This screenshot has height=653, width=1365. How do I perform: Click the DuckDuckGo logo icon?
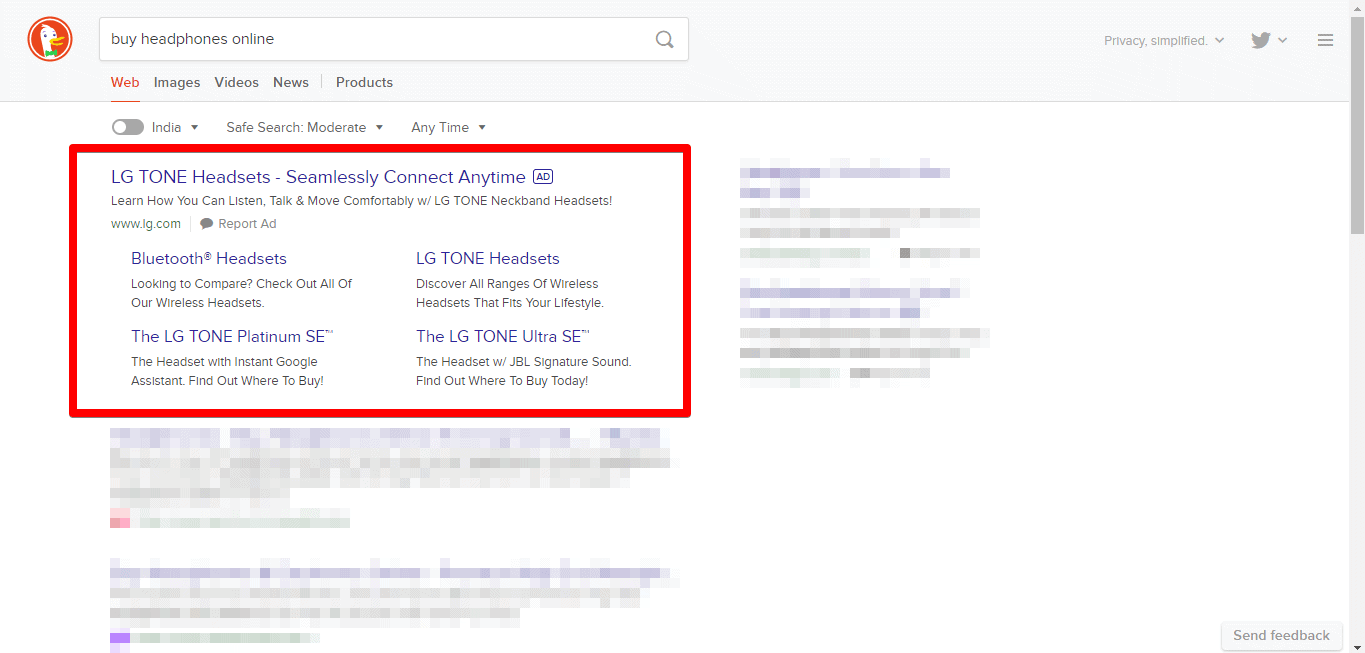pos(50,40)
